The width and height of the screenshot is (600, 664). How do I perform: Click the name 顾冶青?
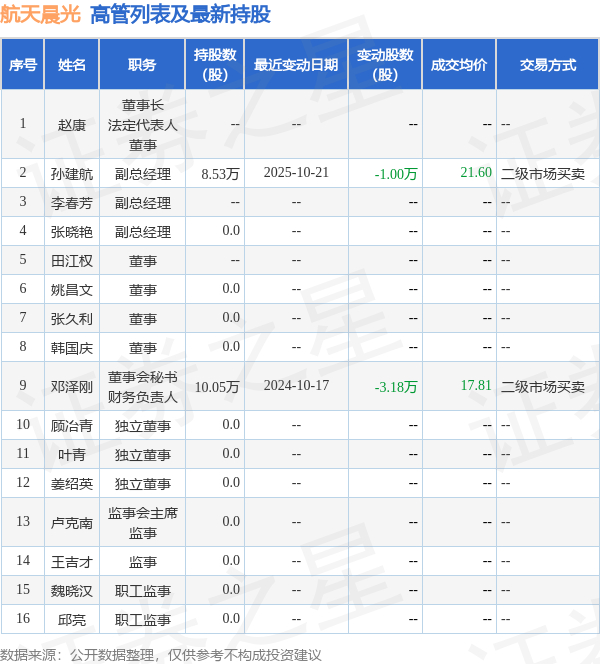tap(72, 426)
